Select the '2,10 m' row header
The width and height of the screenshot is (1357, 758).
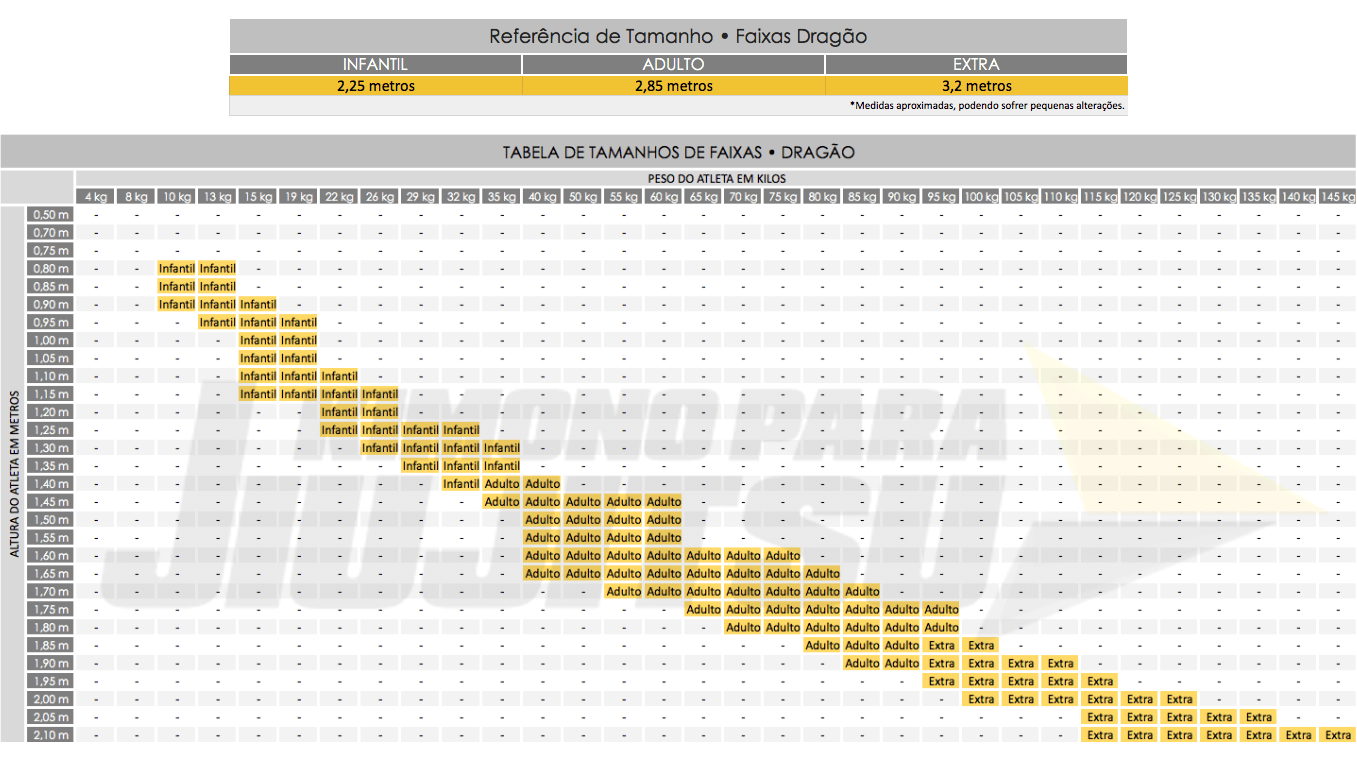pyautogui.click(x=50, y=736)
